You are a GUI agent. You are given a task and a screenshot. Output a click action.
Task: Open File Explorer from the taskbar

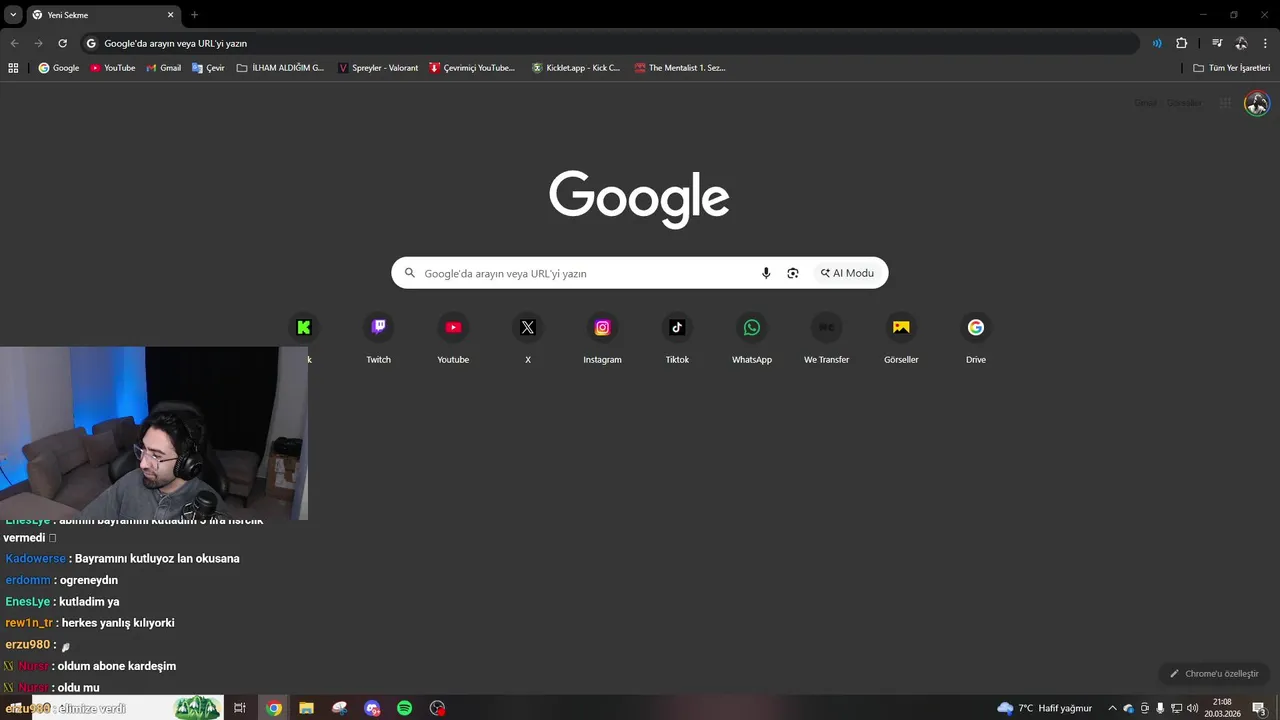tap(306, 708)
